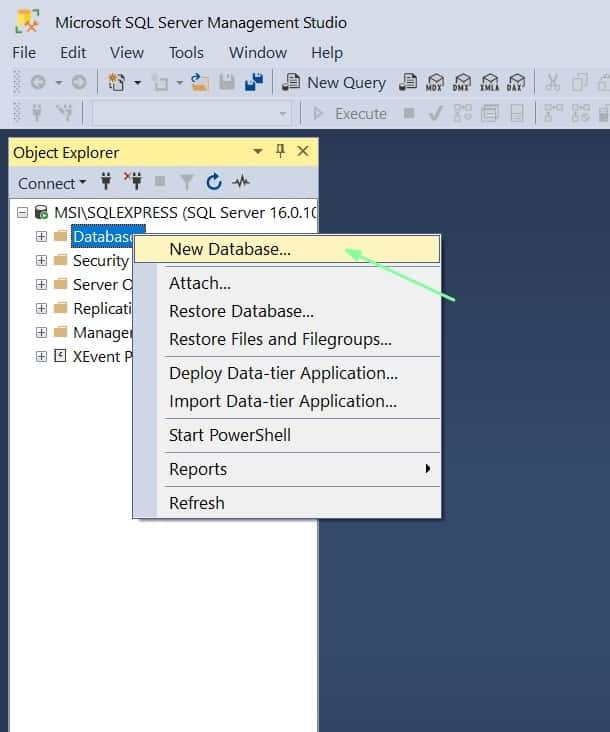Open the File menu
This screenshot has height=732, width=610.
pos(24,53)
